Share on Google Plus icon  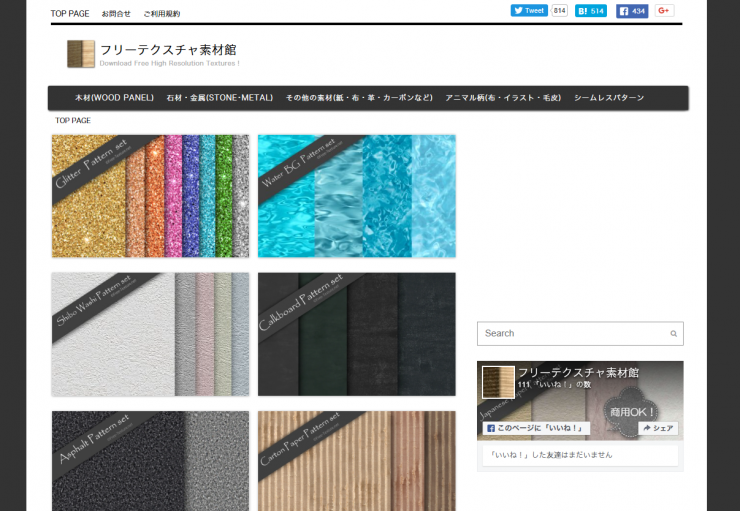[664, 11]
